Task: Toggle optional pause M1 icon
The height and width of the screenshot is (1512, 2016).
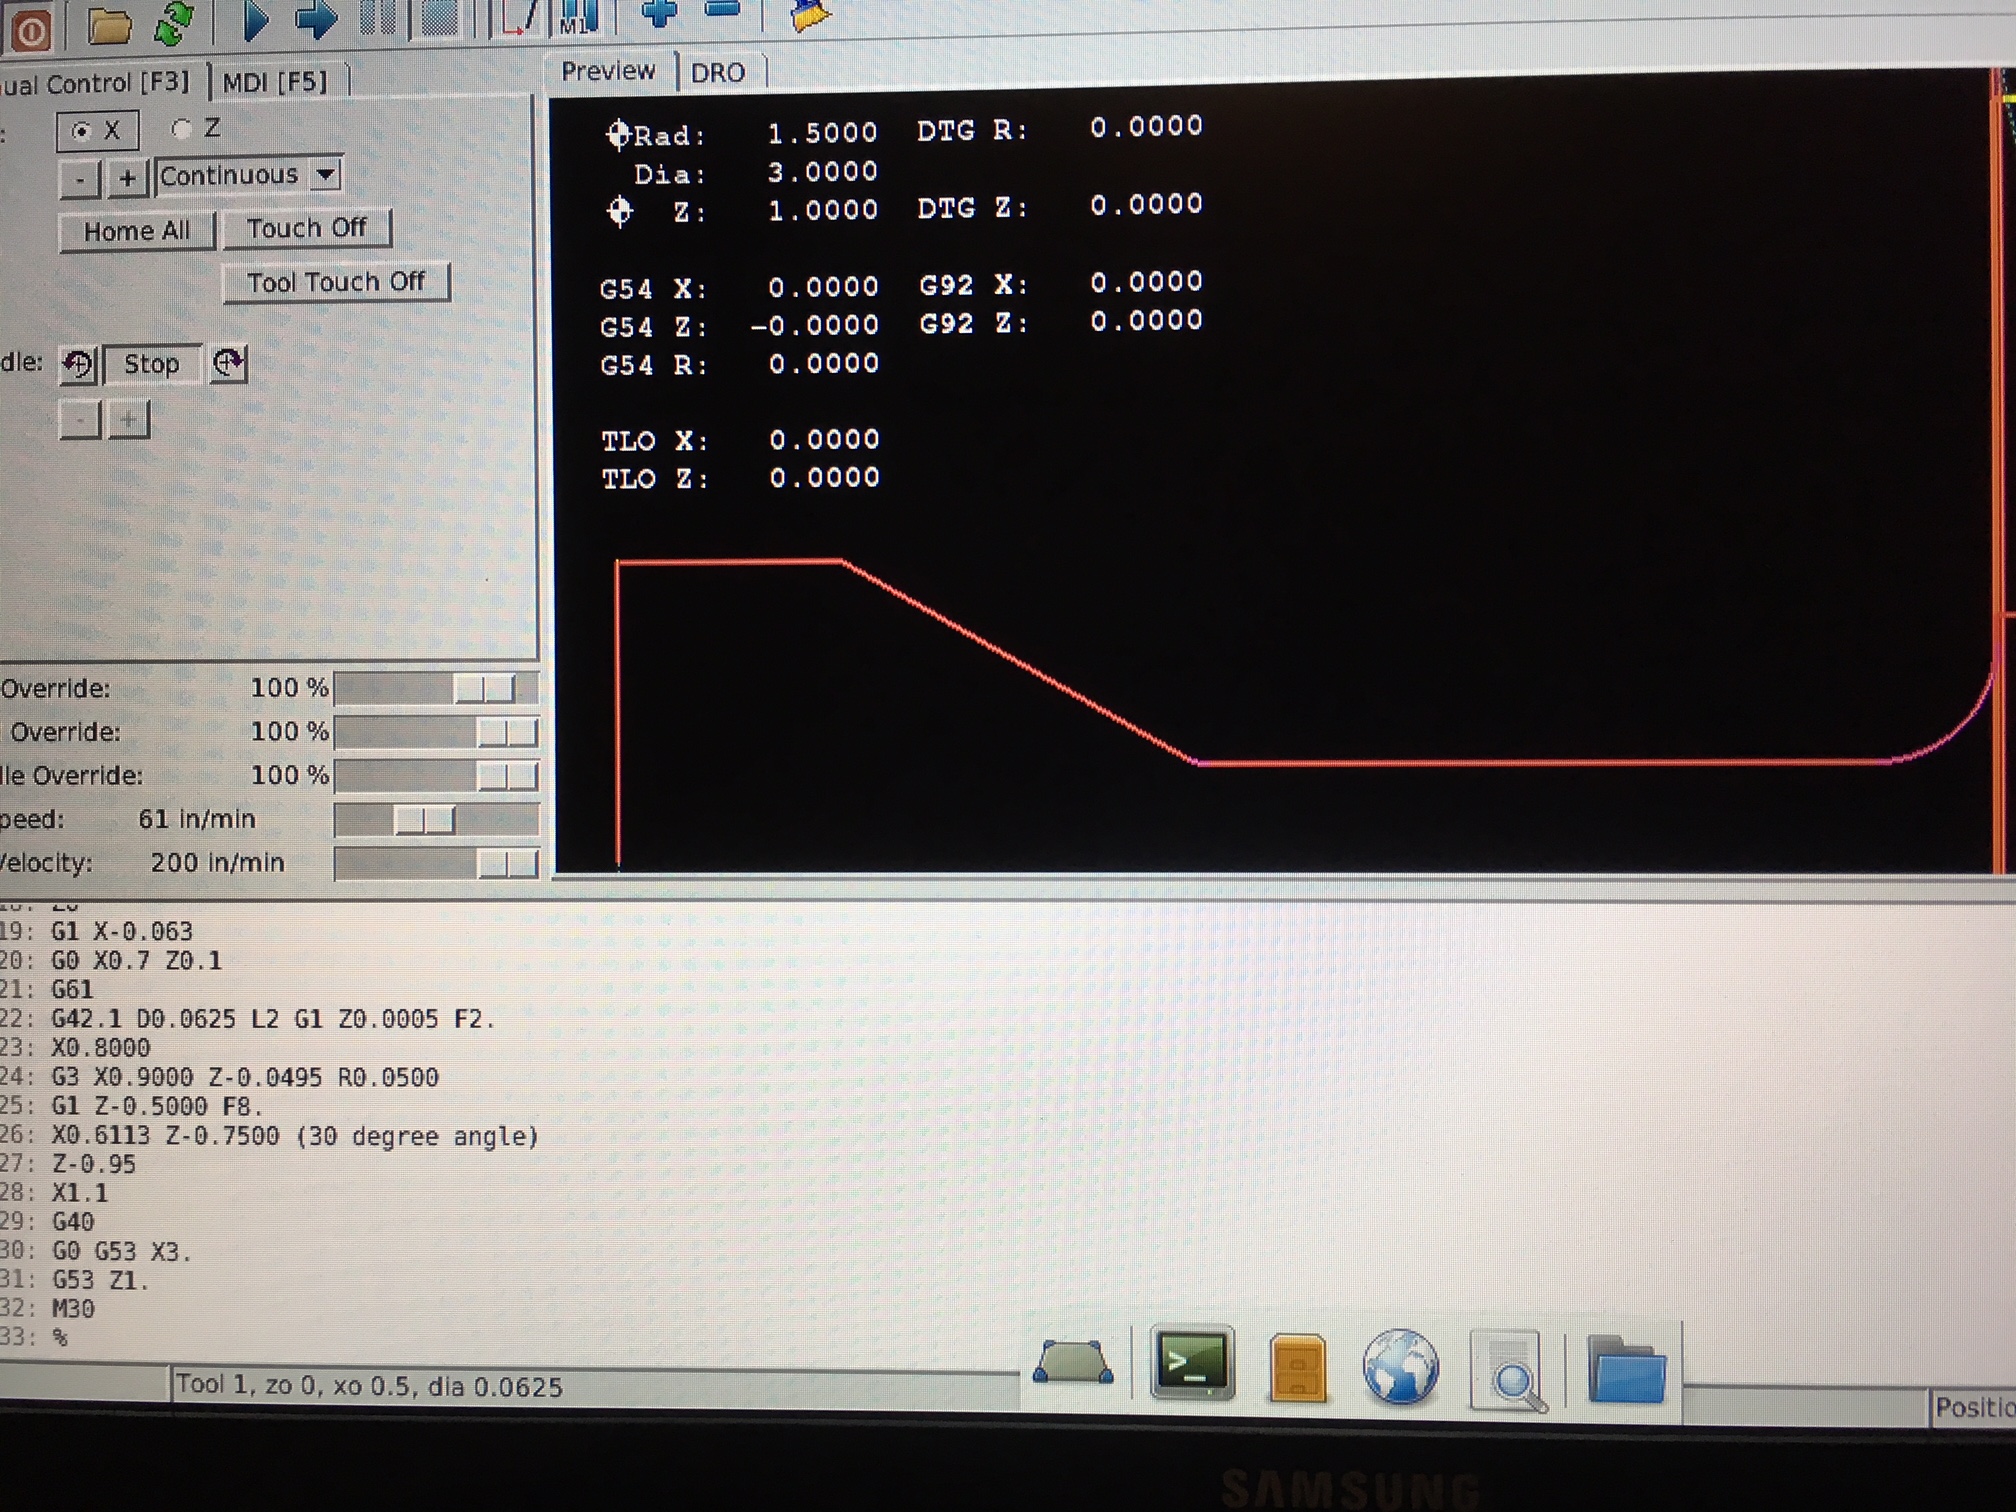Action: (578, 16)
